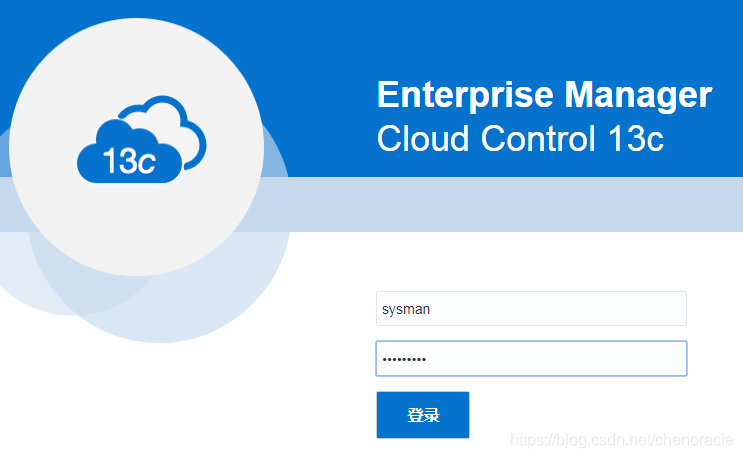Viewport: 743px width, 458px height.
Task: Focus the masked password input field
Action: (x=531, y=359)
